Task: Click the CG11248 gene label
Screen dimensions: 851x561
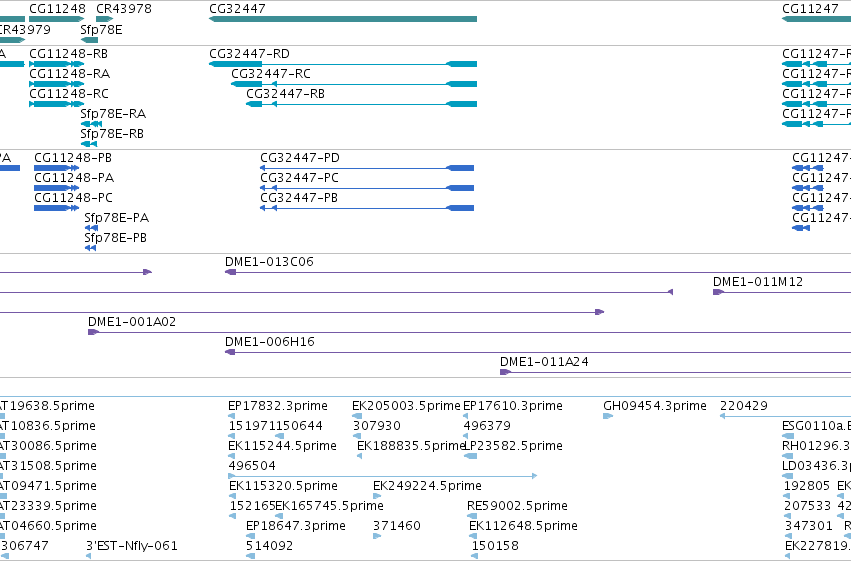Action: pos(57,9)
